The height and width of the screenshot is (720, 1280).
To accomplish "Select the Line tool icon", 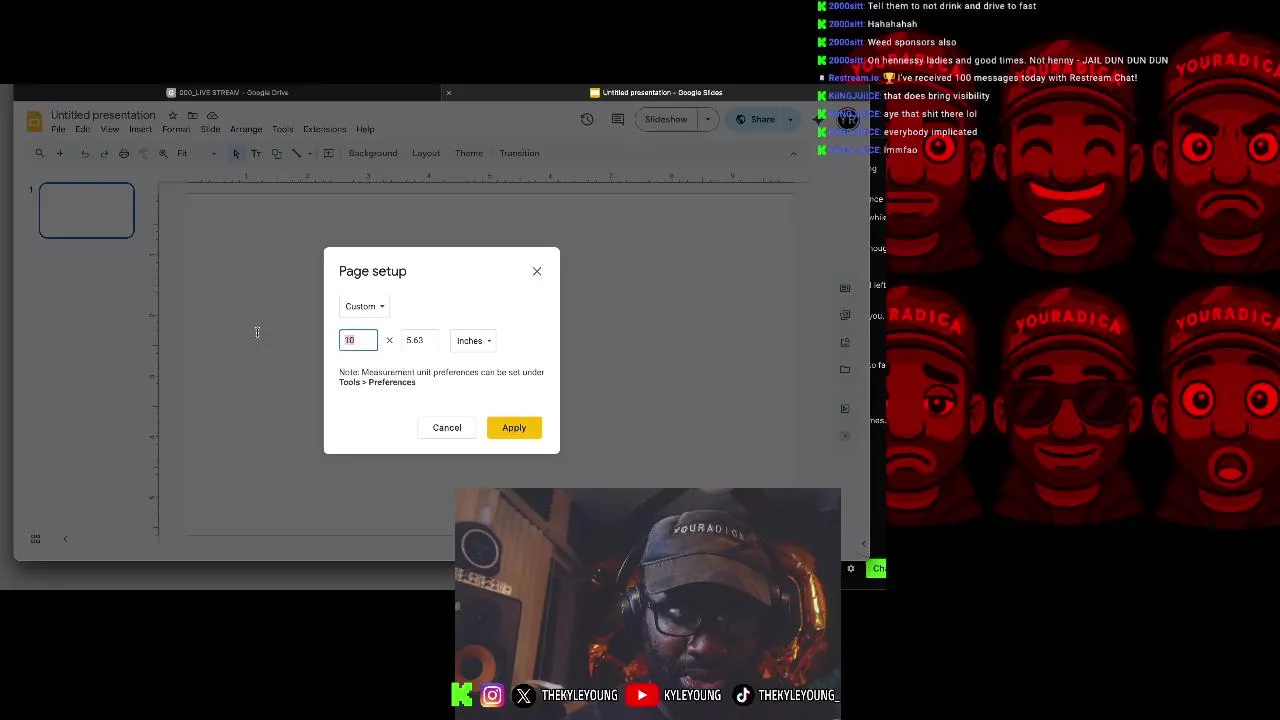I will (x=296, y=153).
